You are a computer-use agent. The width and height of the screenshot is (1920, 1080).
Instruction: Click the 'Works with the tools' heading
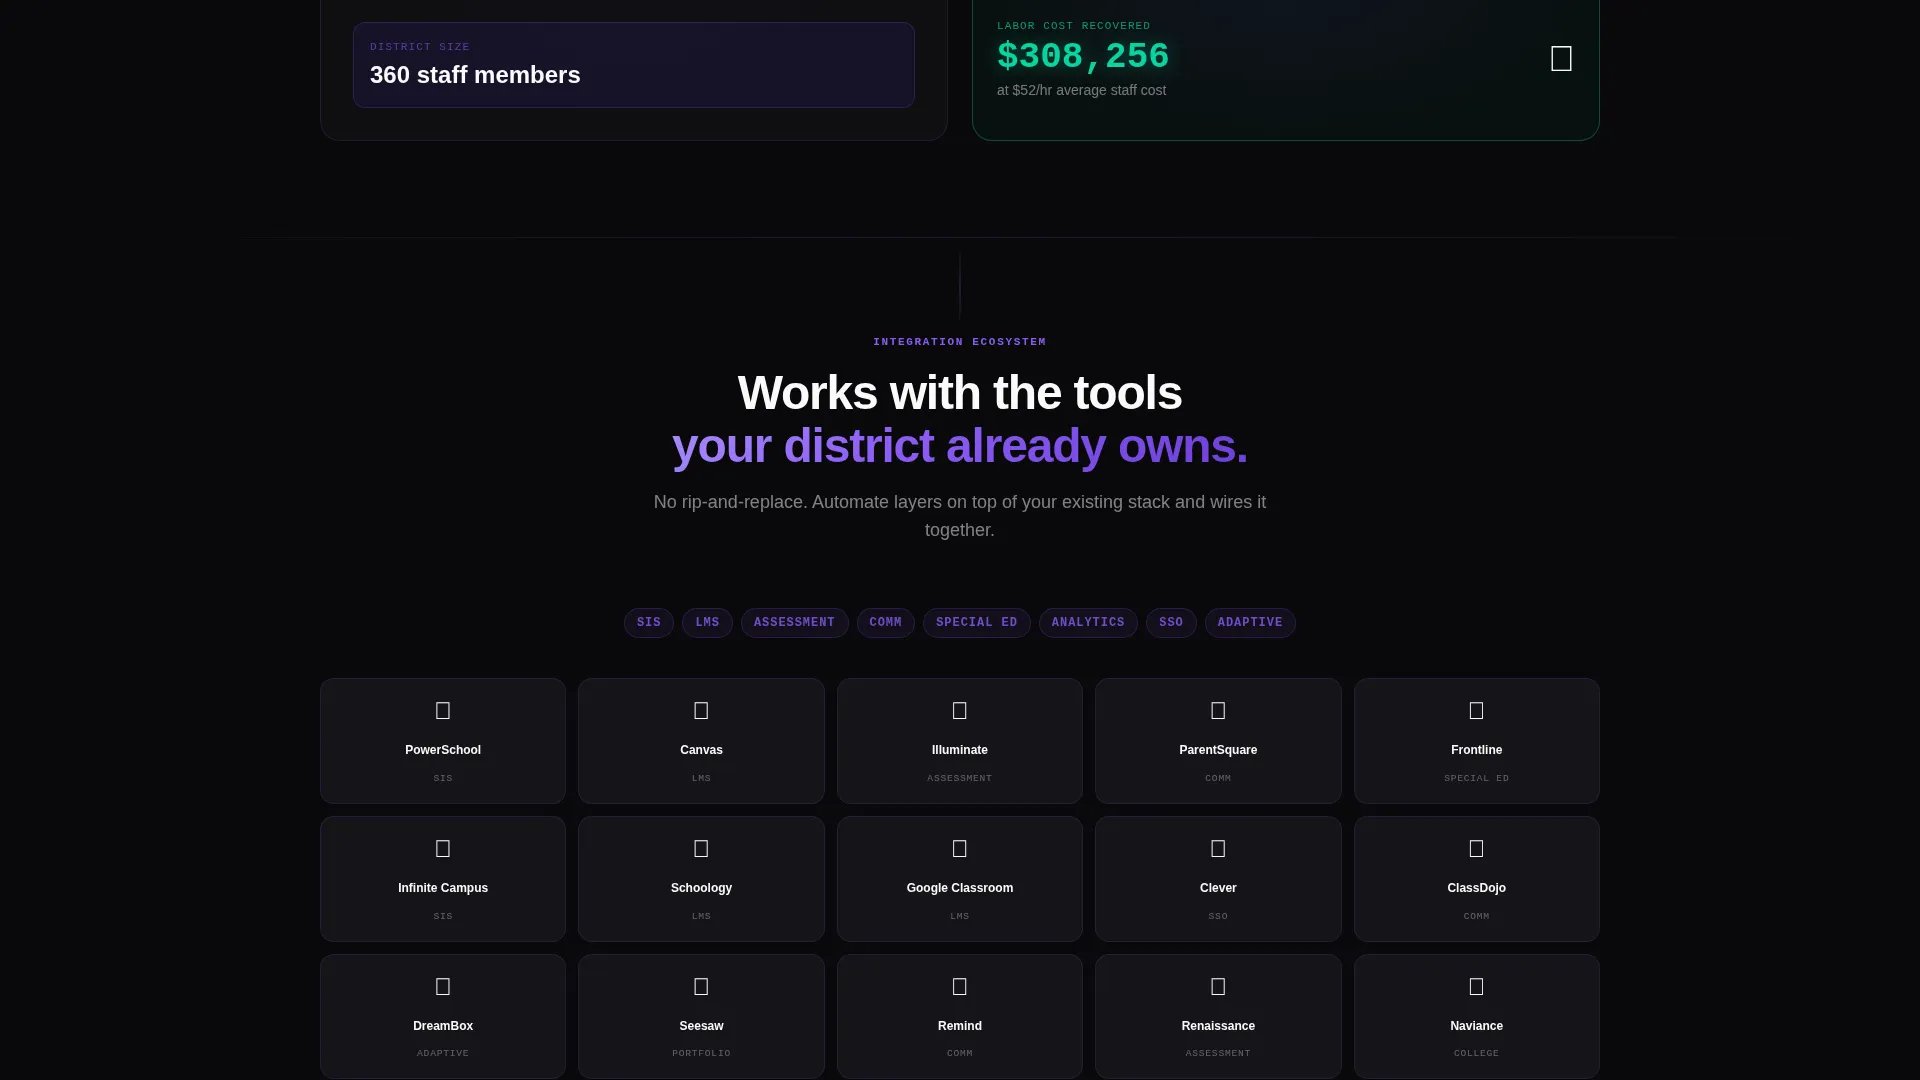click(960, 393)
